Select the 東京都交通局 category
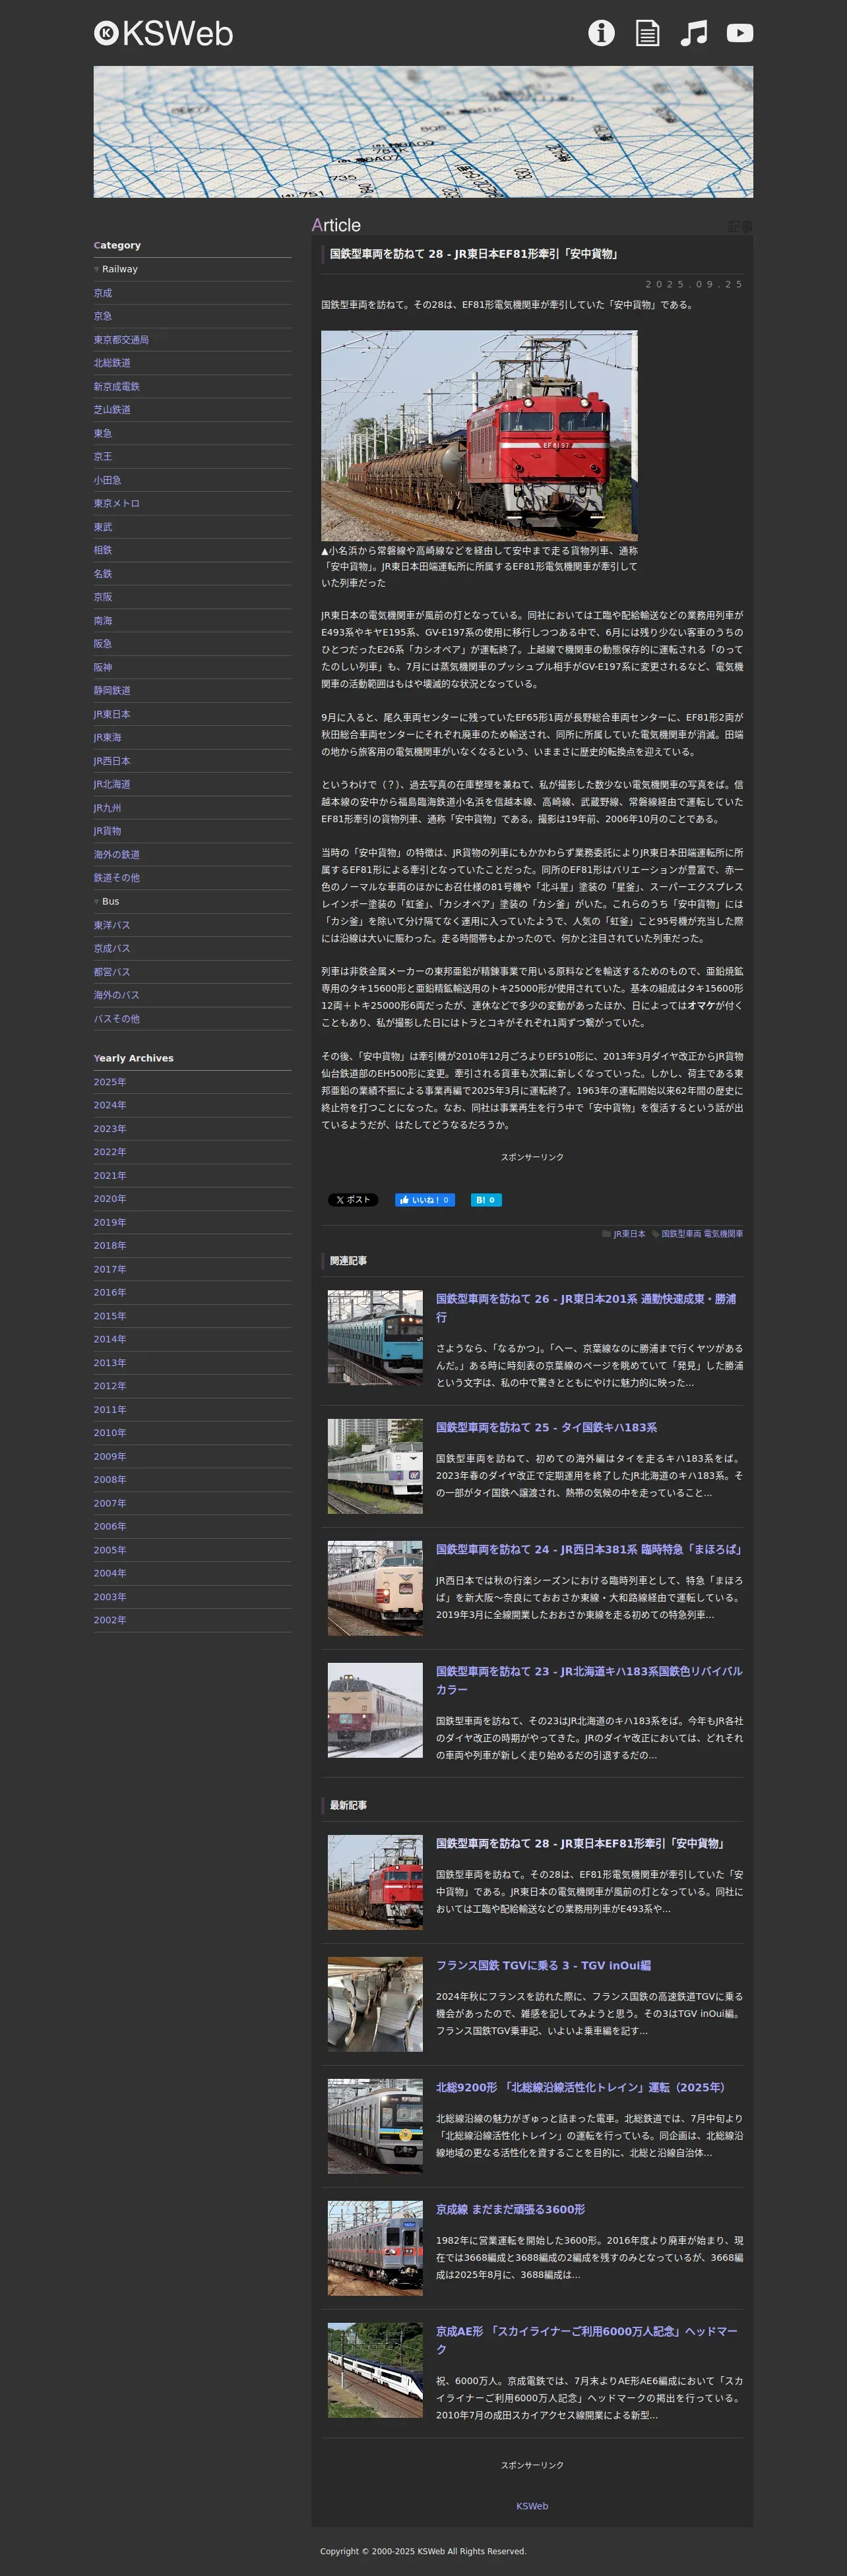The height and width of the screenshot is (2576, 847). click(121, 340)
